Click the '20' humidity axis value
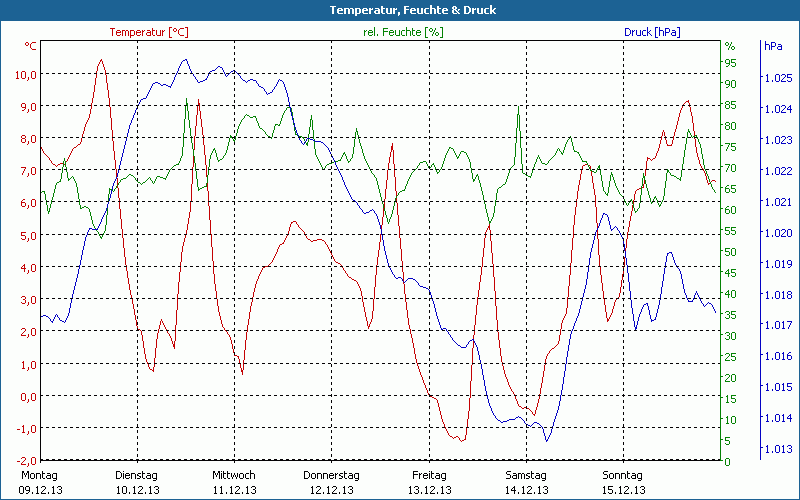Viewport: 800px width, 500px height. tap(731, 378)
